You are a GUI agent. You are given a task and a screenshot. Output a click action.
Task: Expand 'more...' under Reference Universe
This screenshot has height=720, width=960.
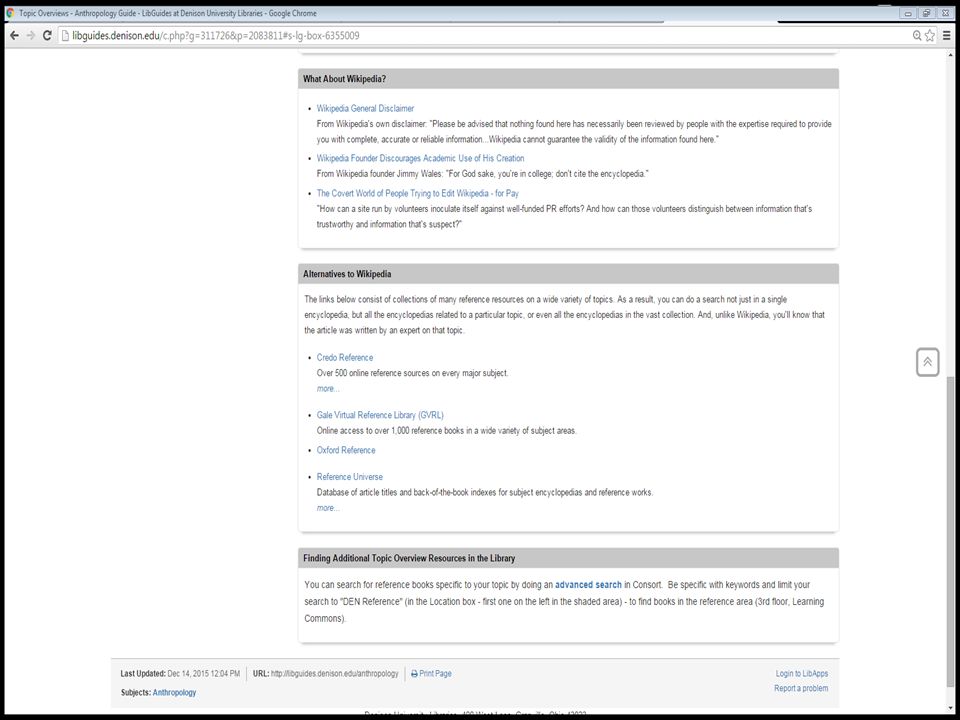click(x=328, y=508)
